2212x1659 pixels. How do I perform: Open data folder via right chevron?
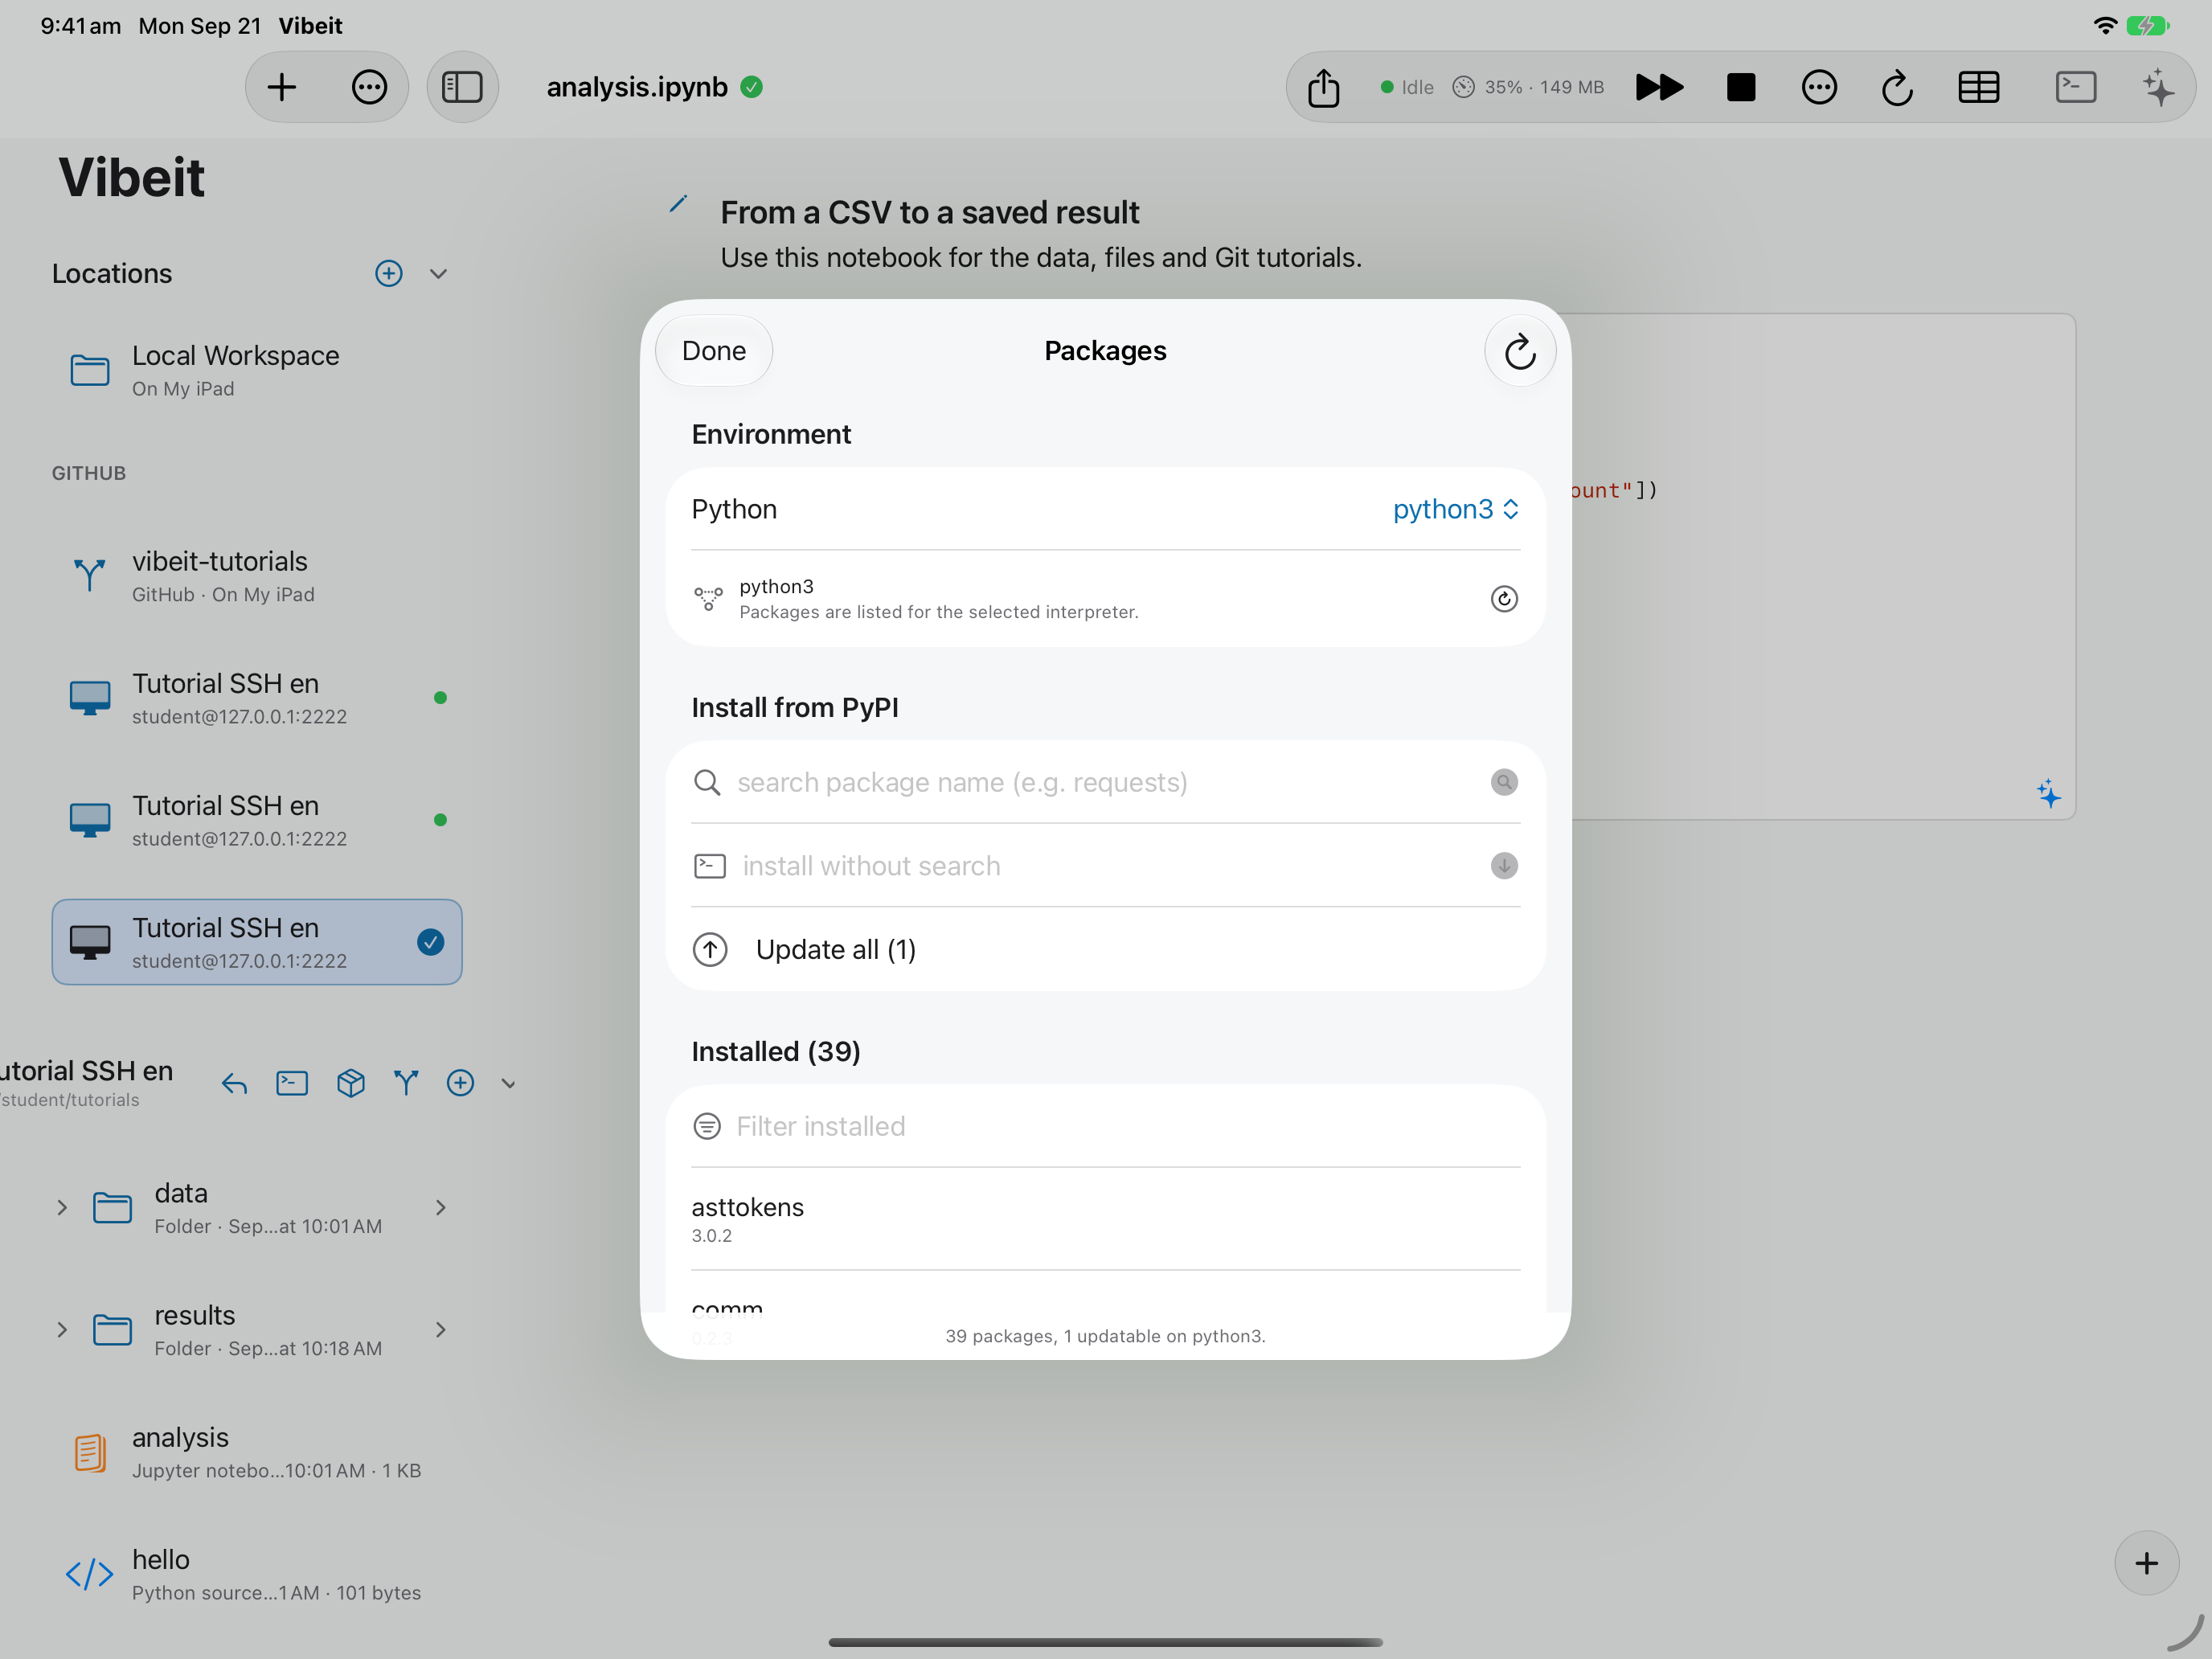[441, 1208]
